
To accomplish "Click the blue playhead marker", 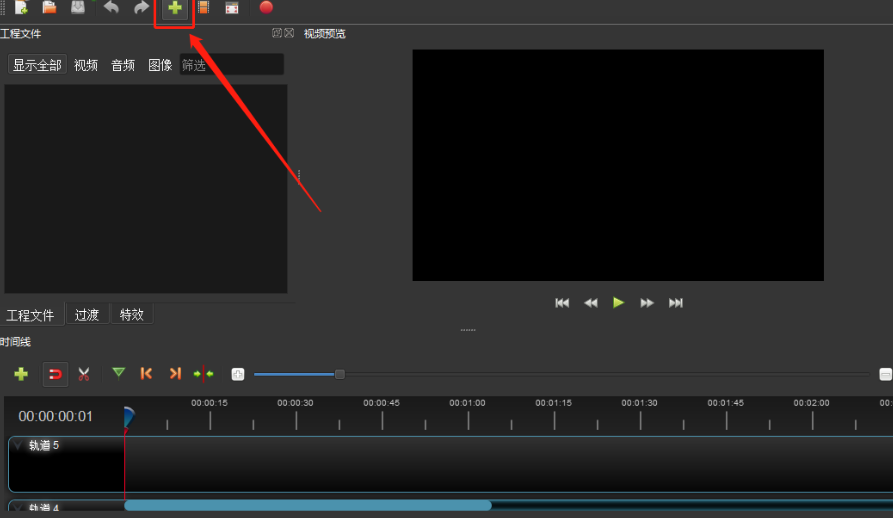I will click(129, 417).
